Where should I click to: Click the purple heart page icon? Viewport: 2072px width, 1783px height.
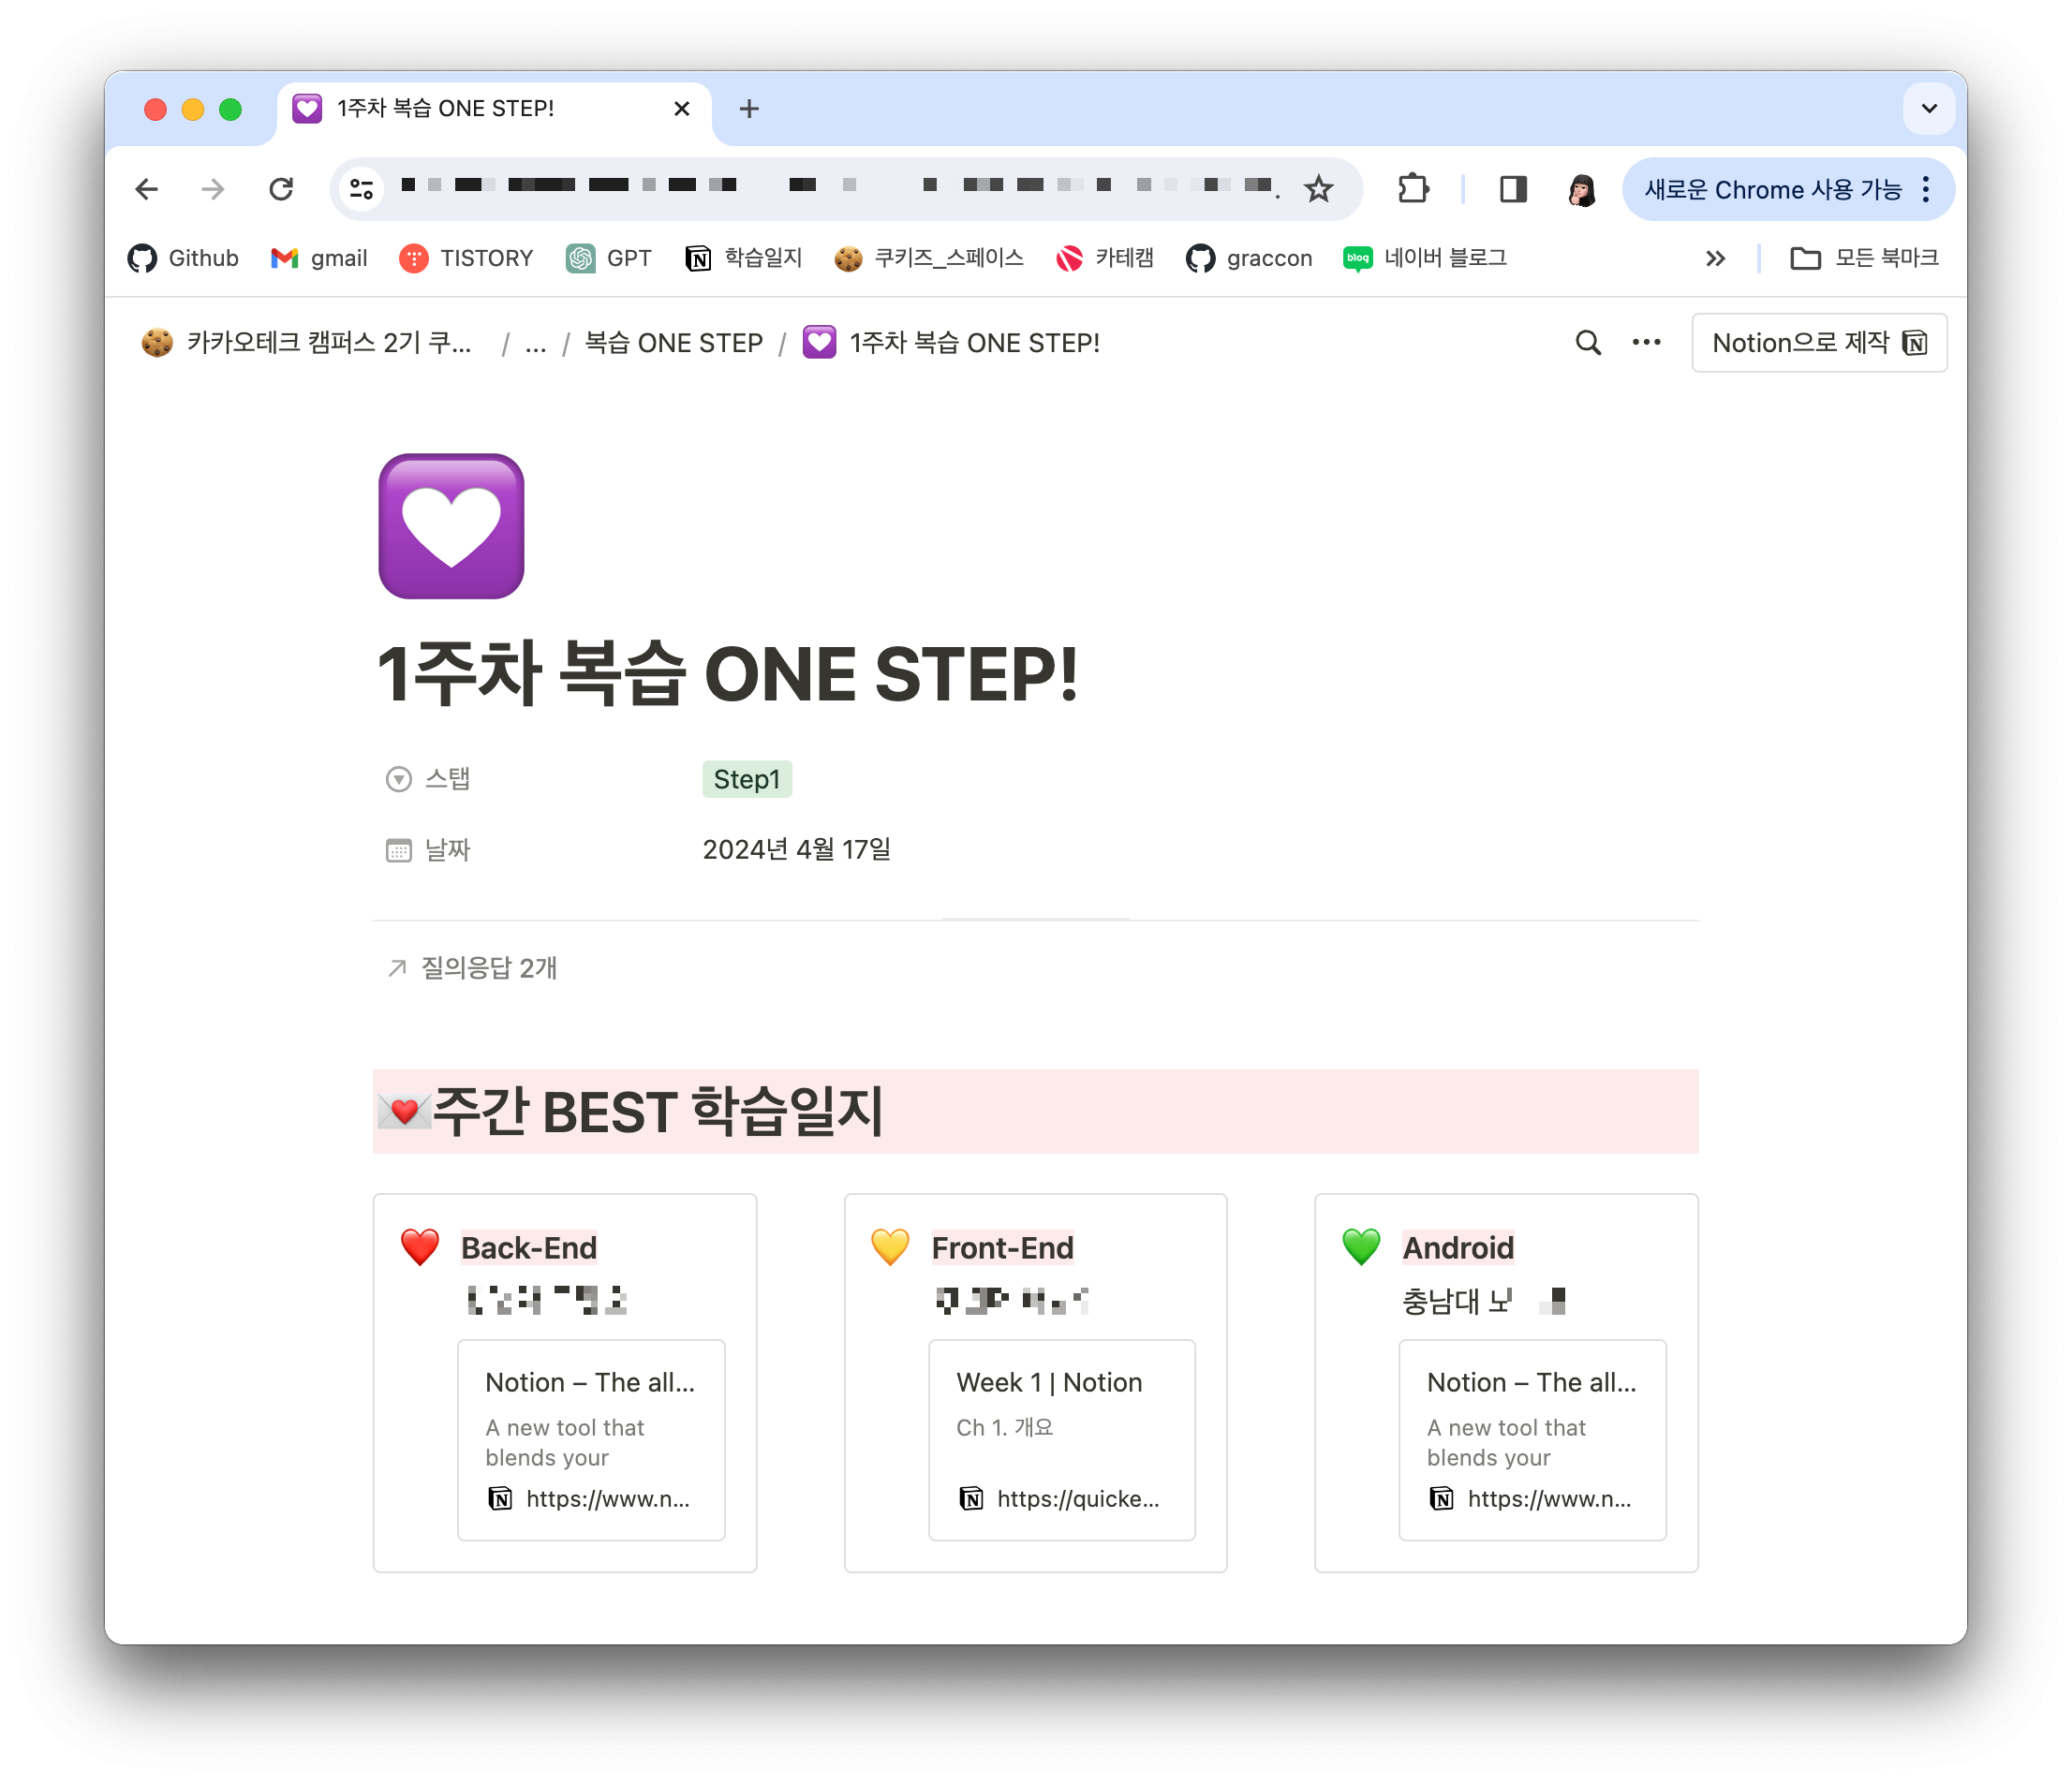coord(451,526)
